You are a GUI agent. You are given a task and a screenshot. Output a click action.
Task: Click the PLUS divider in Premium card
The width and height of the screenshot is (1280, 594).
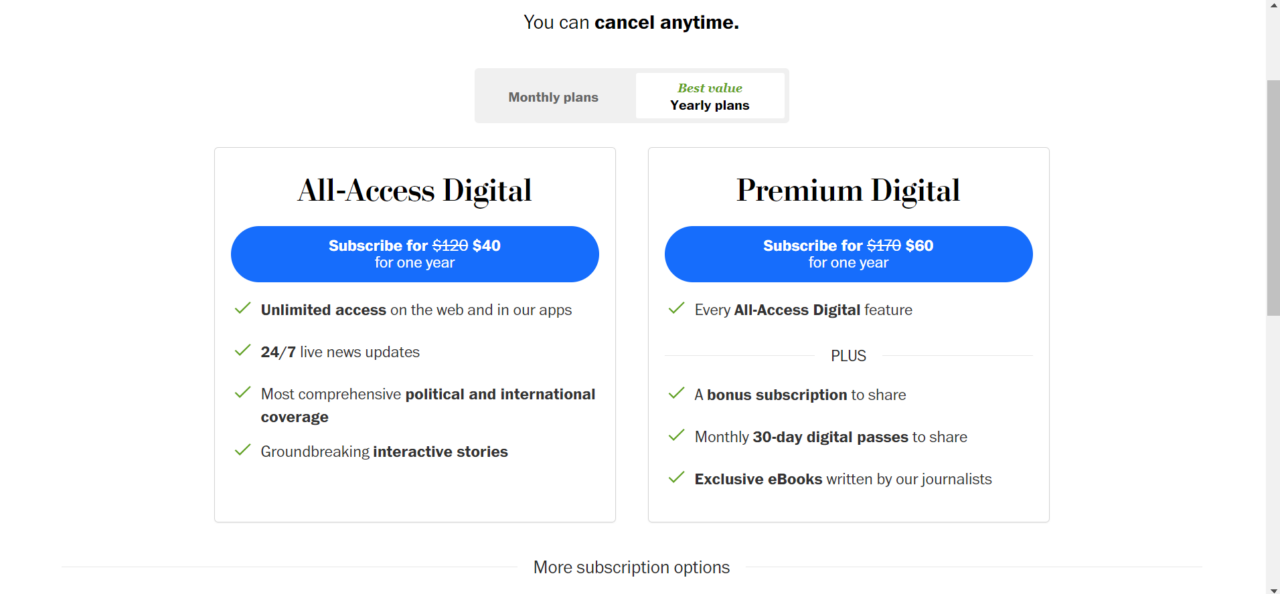click(x=848, y=356)
